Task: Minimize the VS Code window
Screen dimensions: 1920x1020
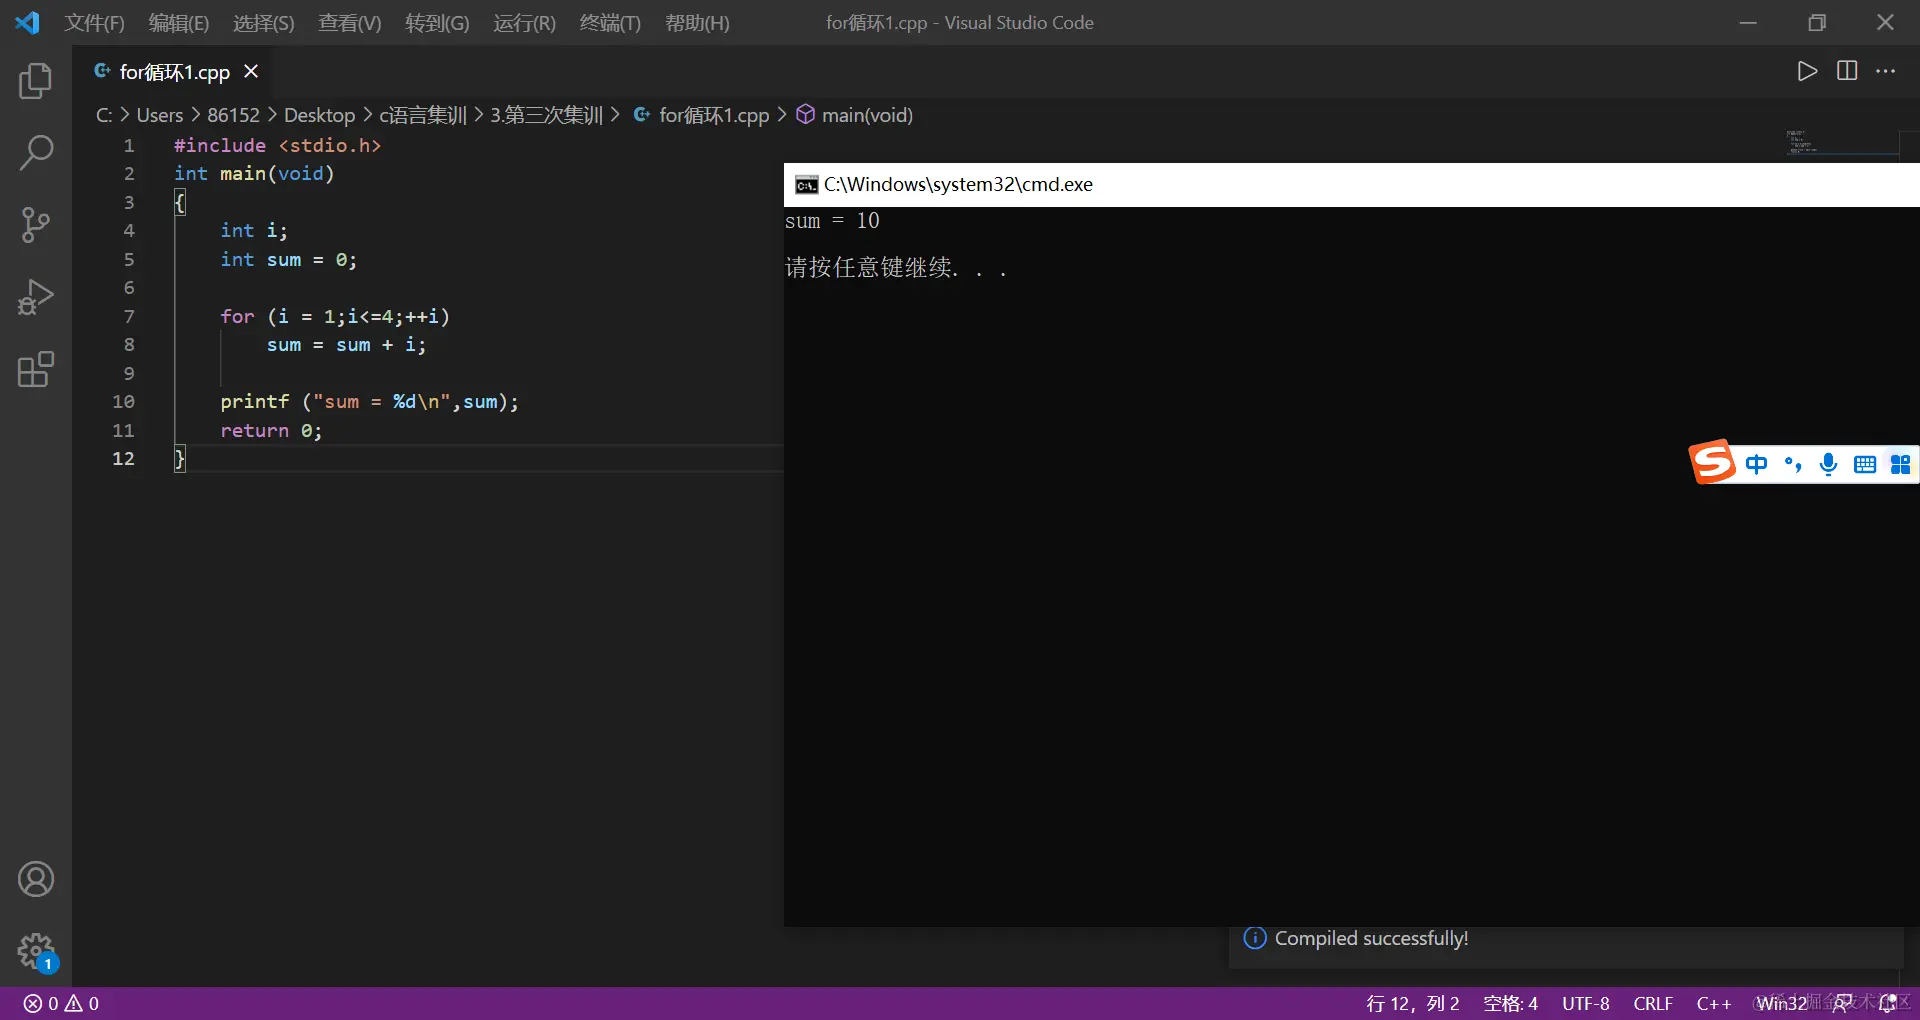Action: click(x=1748, y=22)
